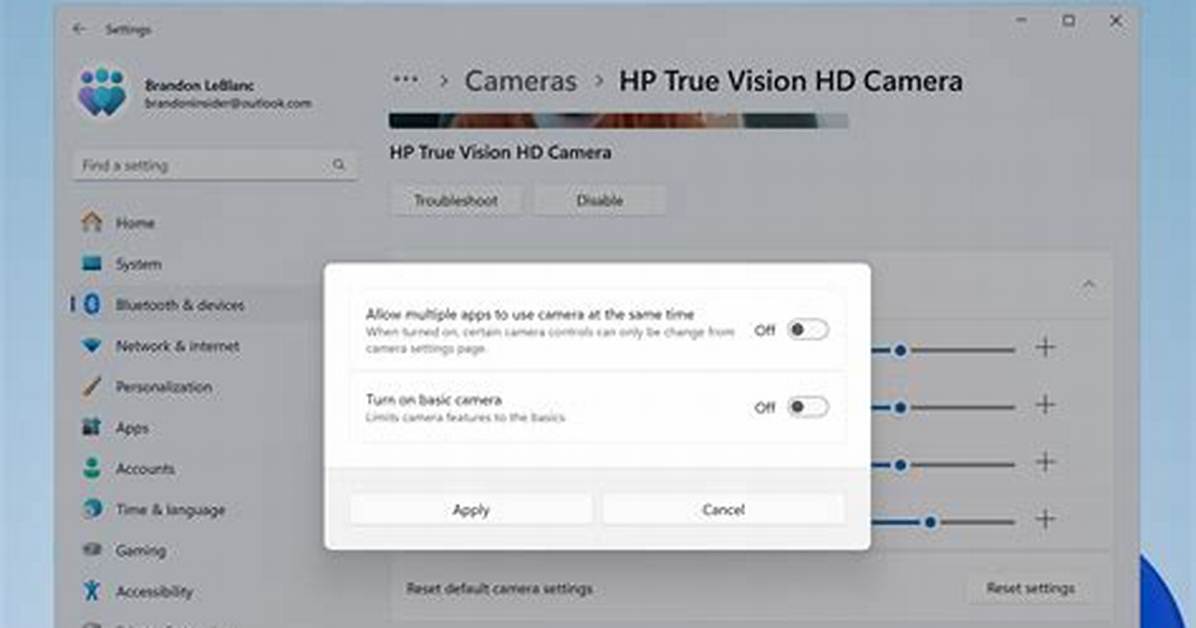Click the Accessibility figure icon
This screenshot has height=628, width=1196.
click(92, 591)
